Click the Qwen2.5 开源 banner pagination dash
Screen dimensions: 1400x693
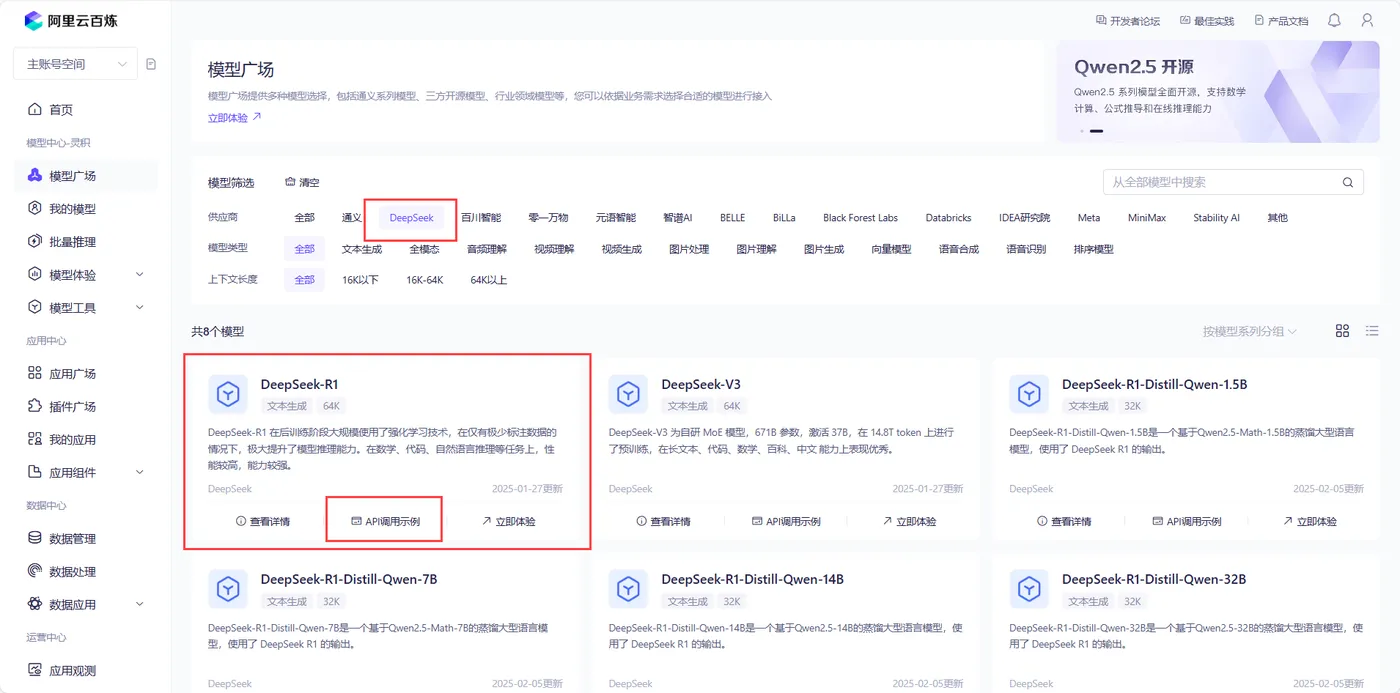(1096, 131)
